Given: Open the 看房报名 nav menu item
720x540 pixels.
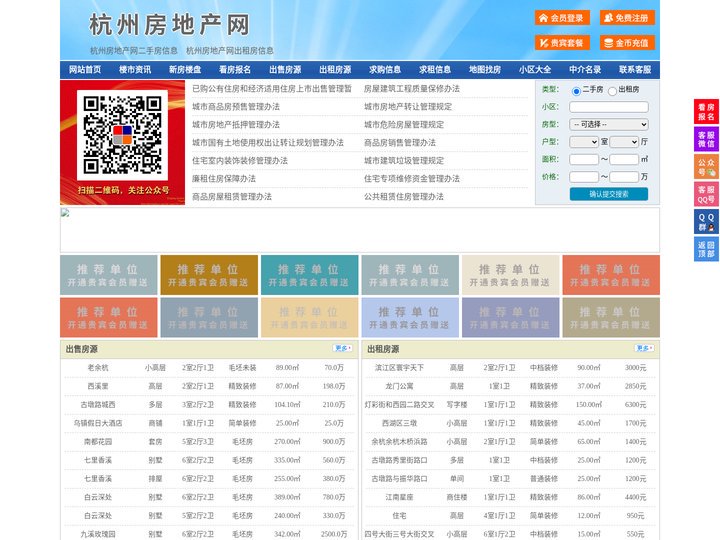Looking at the screenshot, I should (235, 70).
